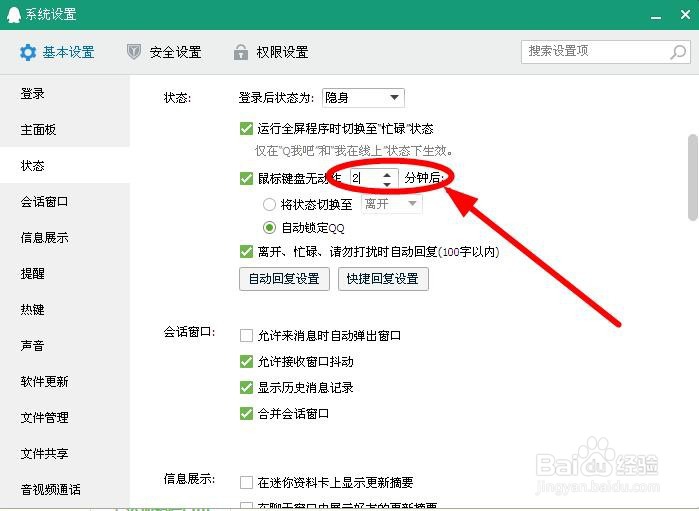
Task: Click the vertical scrollbar thumb
Action: tap(693, 177)
